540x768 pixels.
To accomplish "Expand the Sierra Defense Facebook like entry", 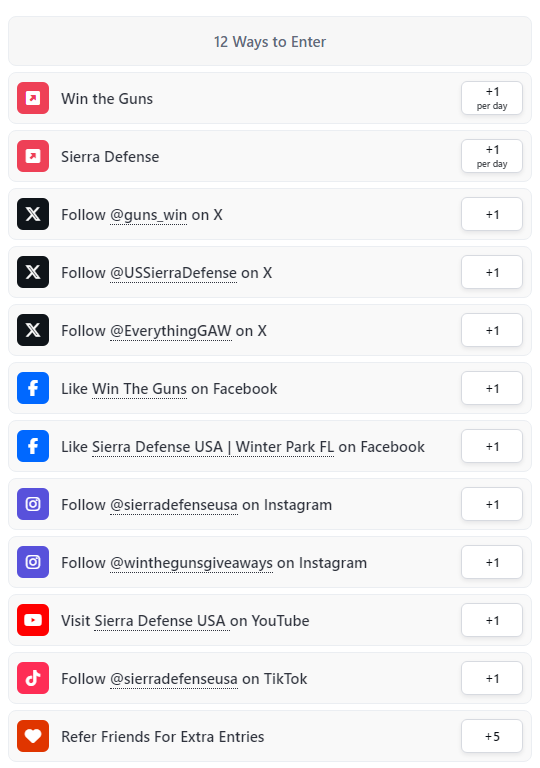I will pos(270,446).
